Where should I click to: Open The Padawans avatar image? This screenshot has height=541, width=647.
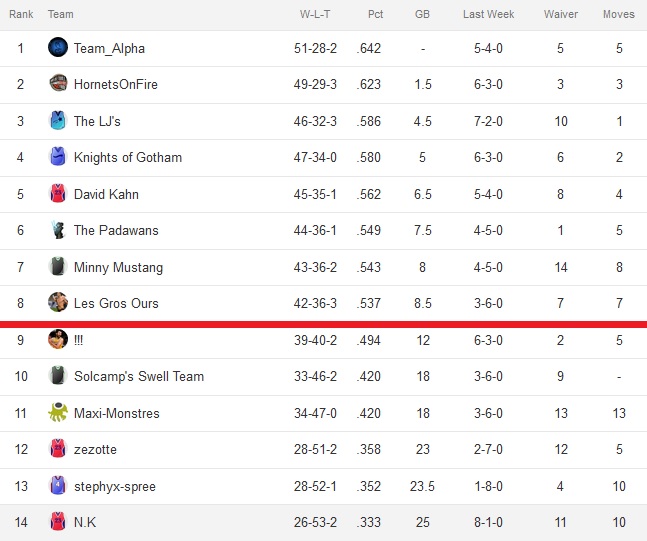coord(58,229)
